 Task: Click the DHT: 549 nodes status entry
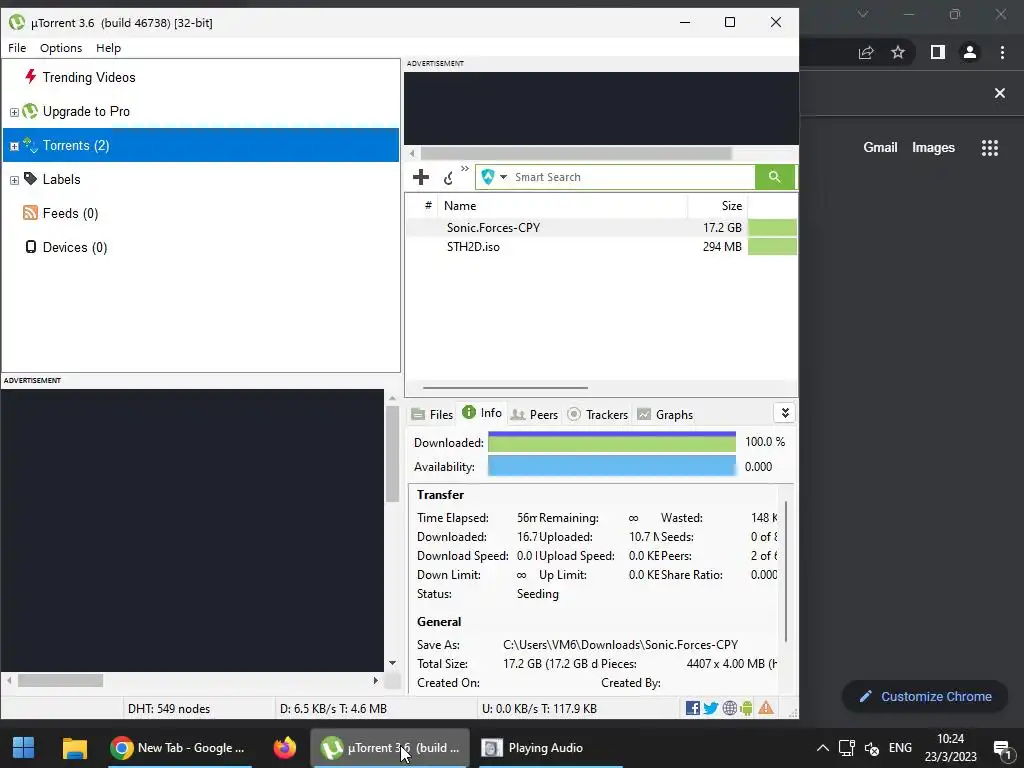(169, 709)
